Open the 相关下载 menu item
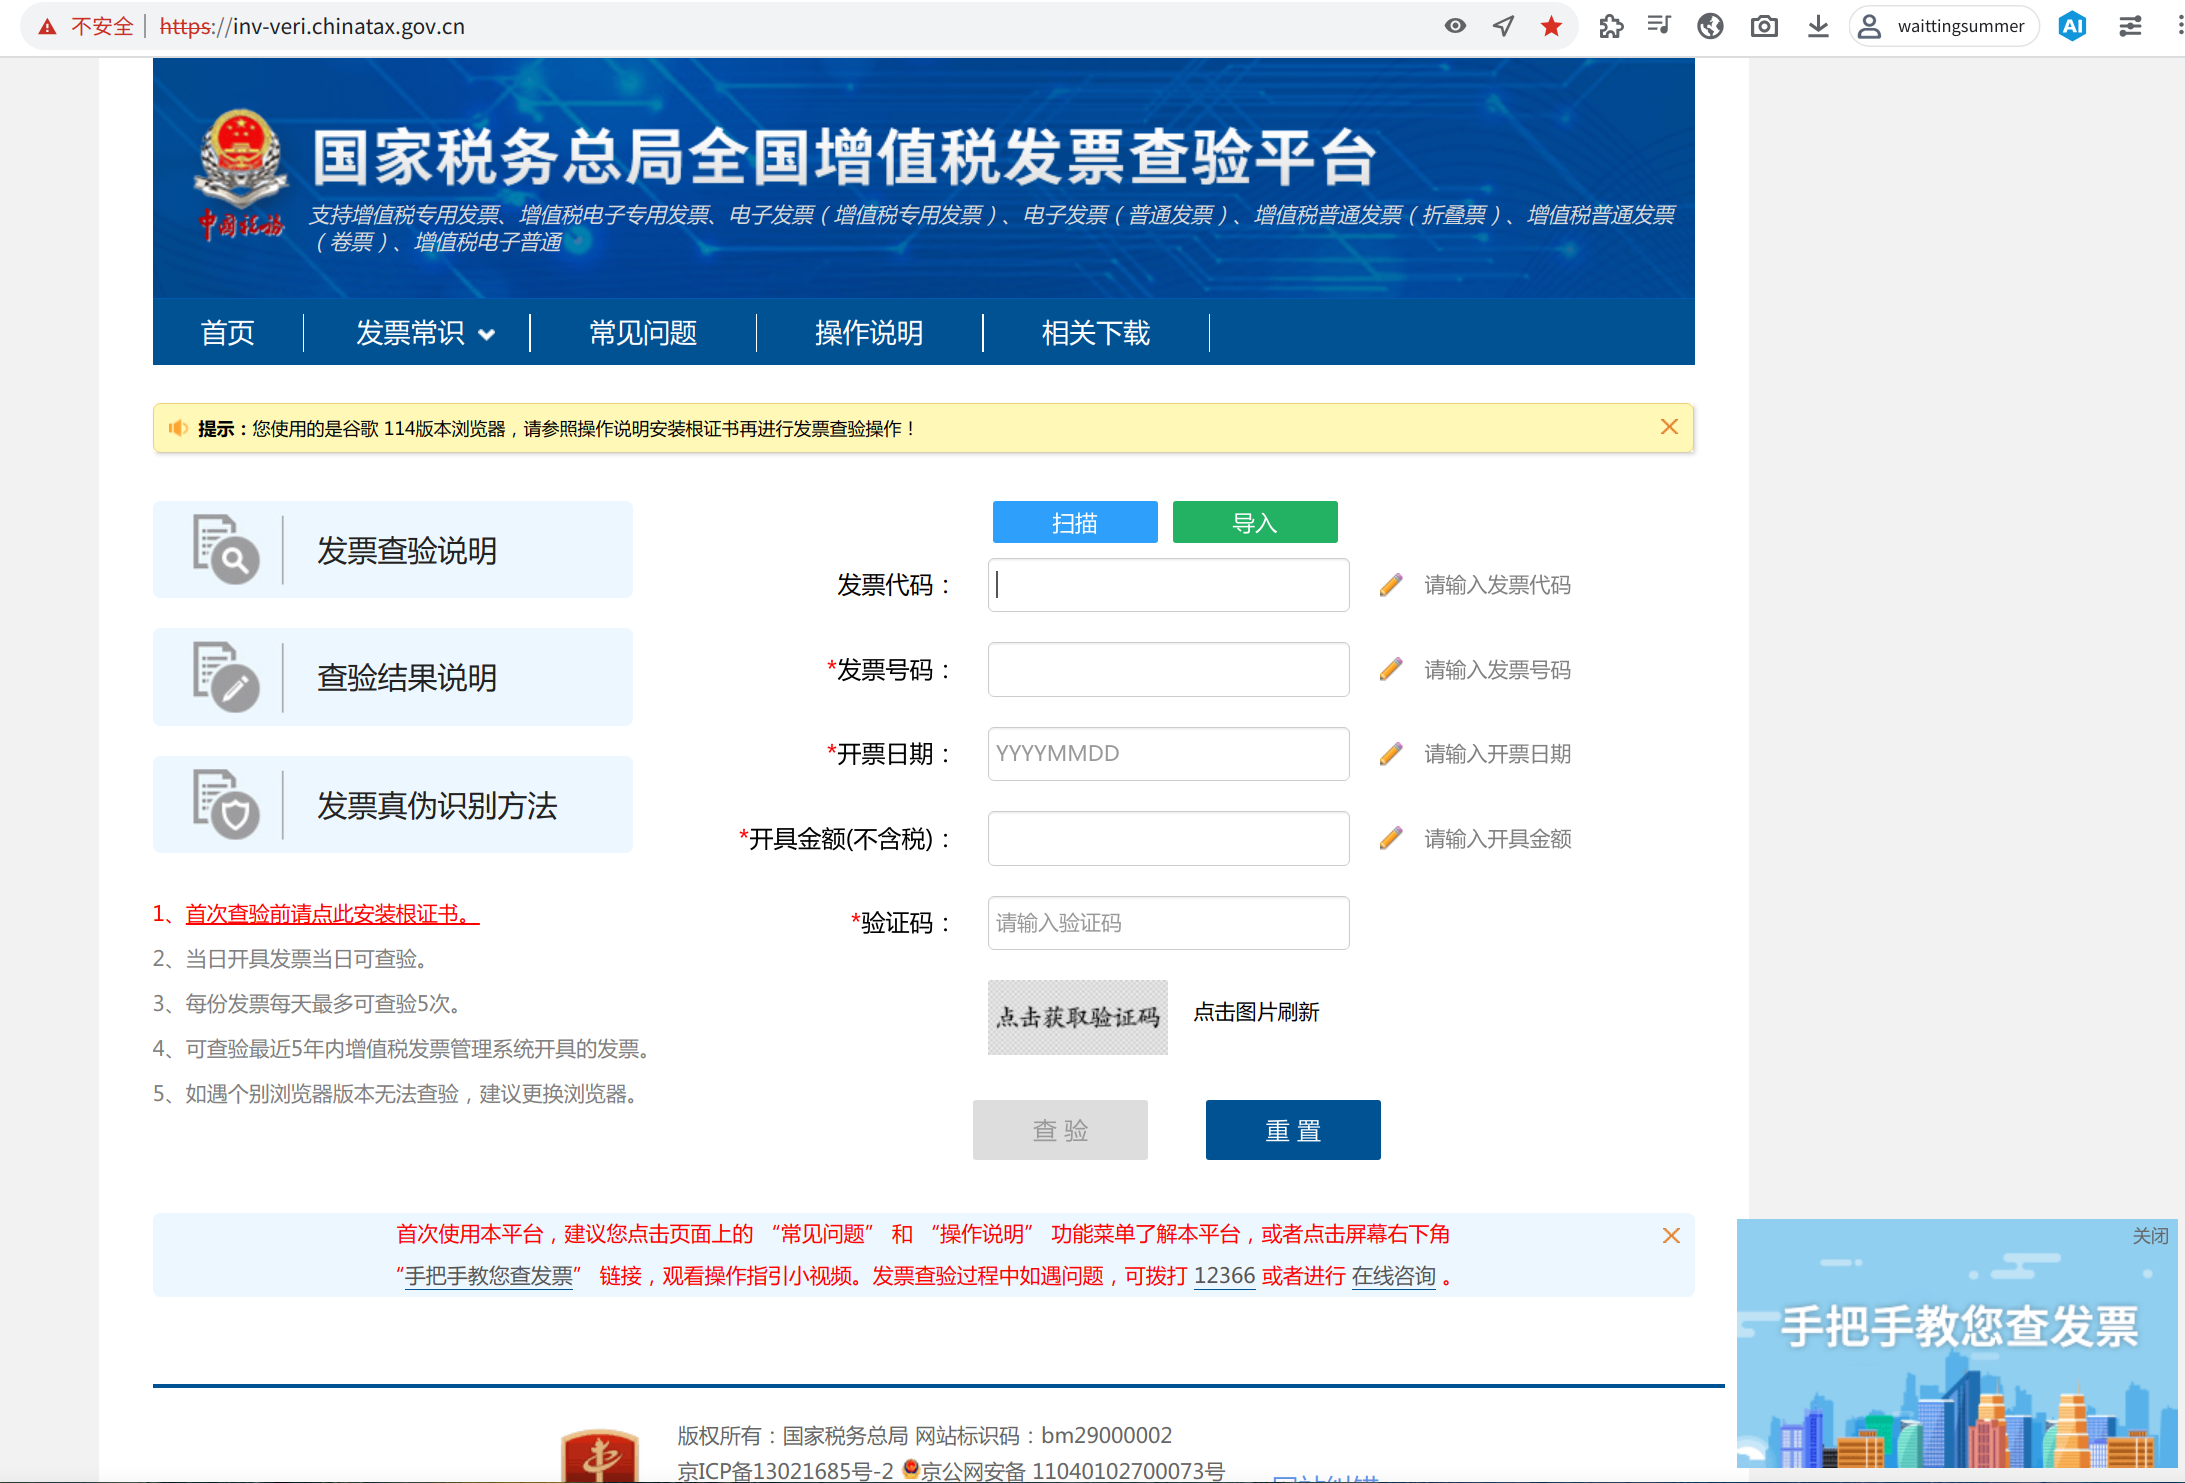 click(x=1096, y=333)
